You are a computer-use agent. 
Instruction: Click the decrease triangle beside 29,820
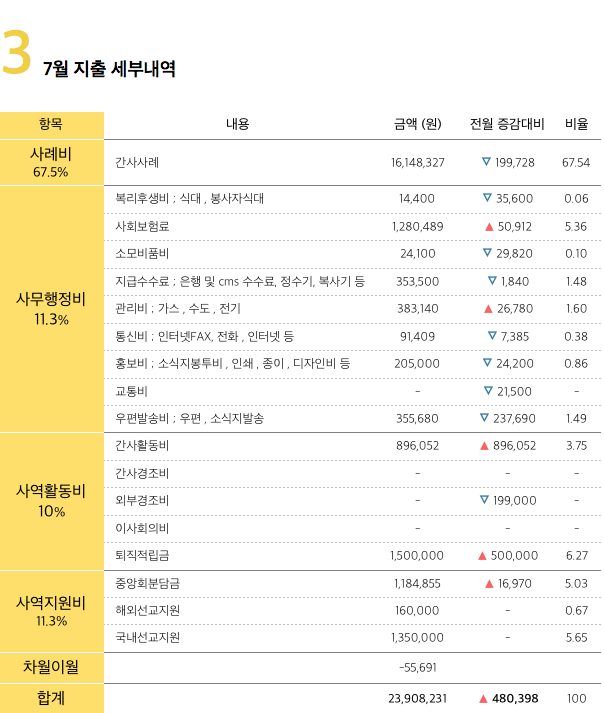click(x=487, y=252)
